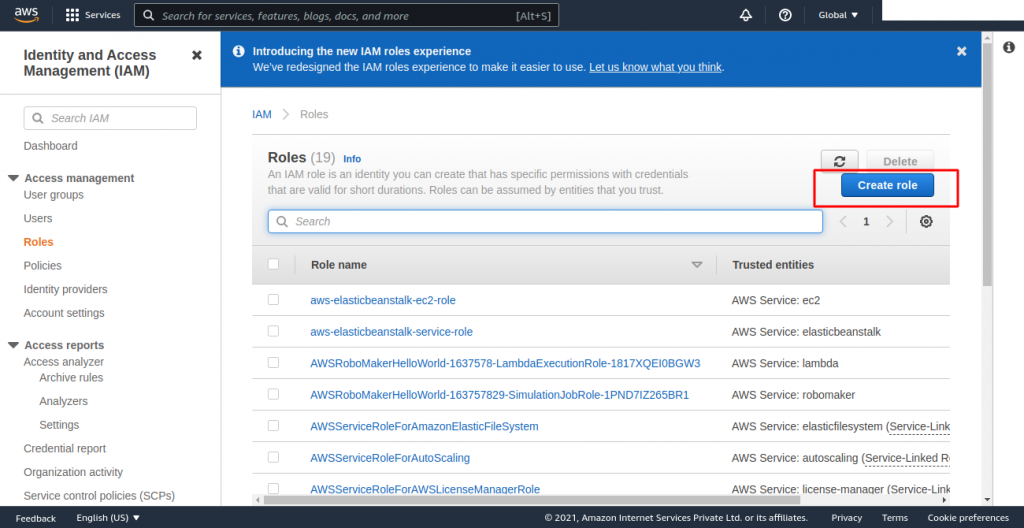Image resolution: width=1024 pixels, height=528 pixels.
Task: Check AWSServiceRoleForAmazonElasticFileSystem checkbox
Action: (274, 425)
